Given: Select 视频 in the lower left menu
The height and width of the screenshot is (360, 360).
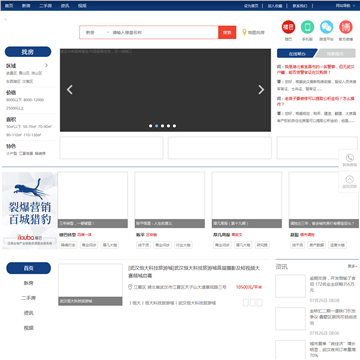Looking at the screenshot, I should pos(29,328).
